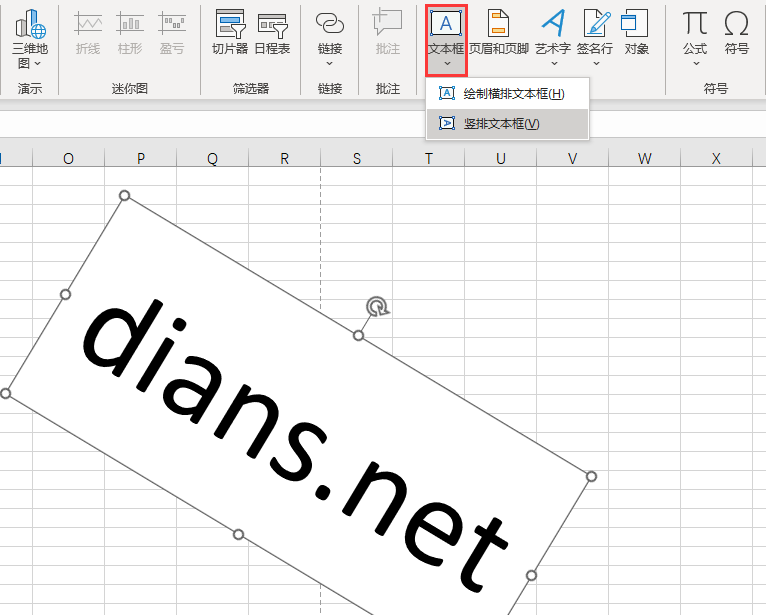Expand the 签名行 signature line dropdown
The image size is (766, 615).
point(595,64)
